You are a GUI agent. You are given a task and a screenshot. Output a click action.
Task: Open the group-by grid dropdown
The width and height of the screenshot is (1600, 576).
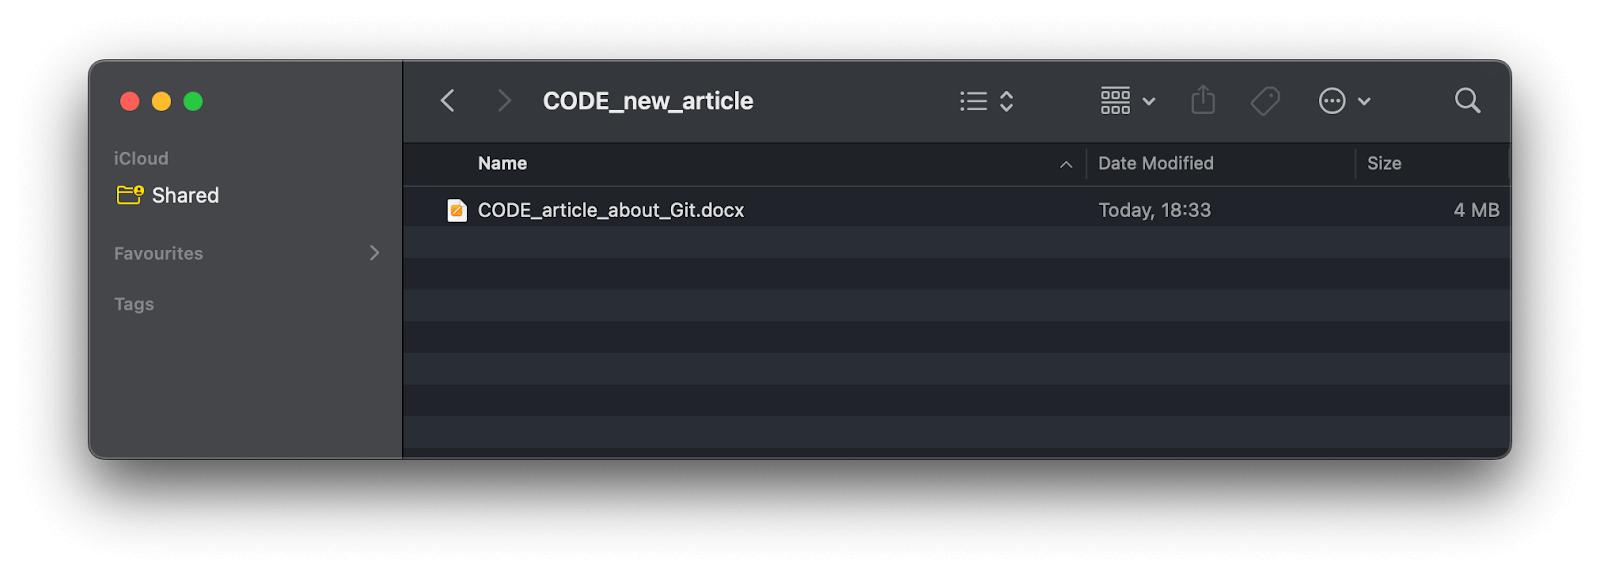(1127, 101)
